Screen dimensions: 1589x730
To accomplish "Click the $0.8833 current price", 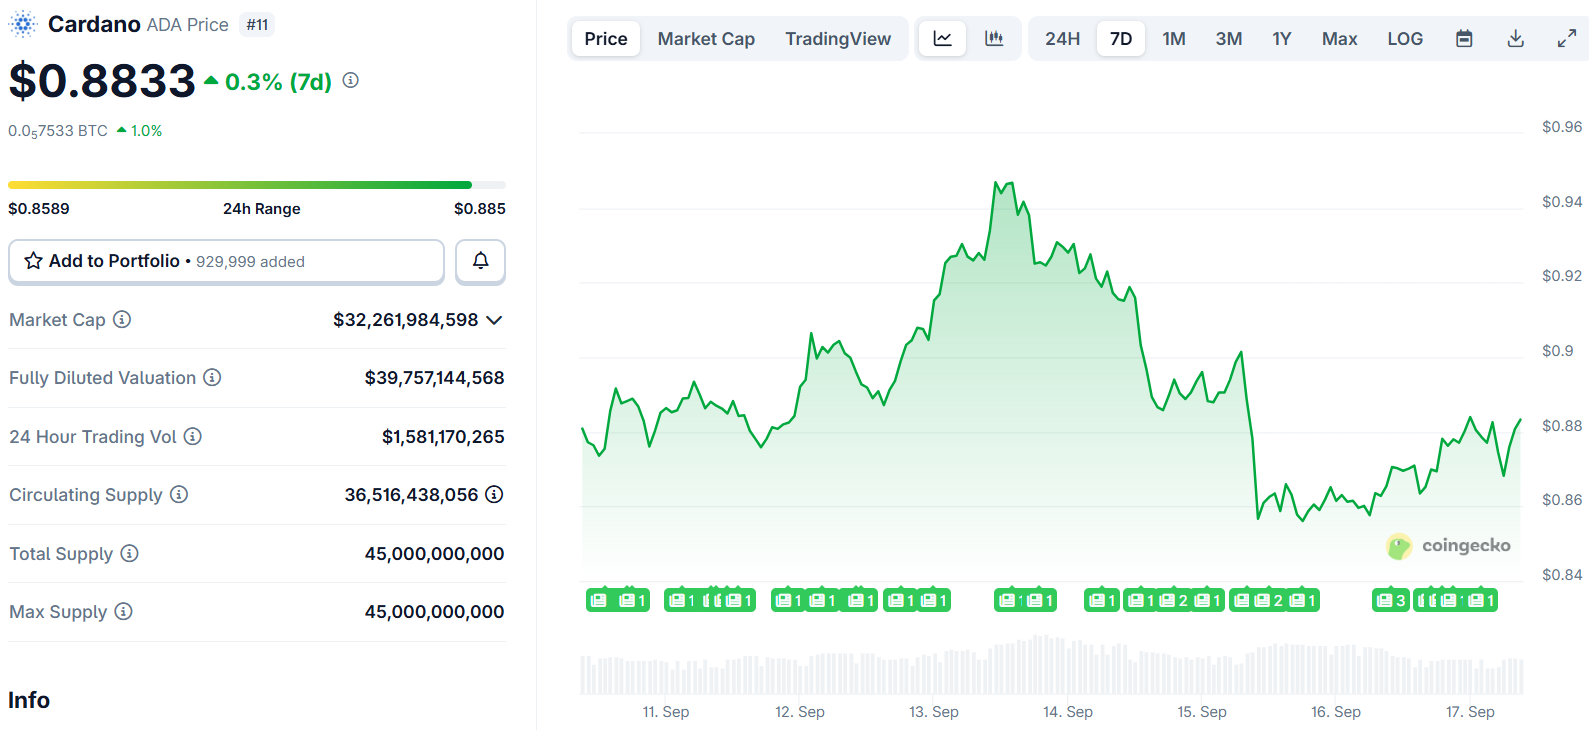I will (102, 81).
